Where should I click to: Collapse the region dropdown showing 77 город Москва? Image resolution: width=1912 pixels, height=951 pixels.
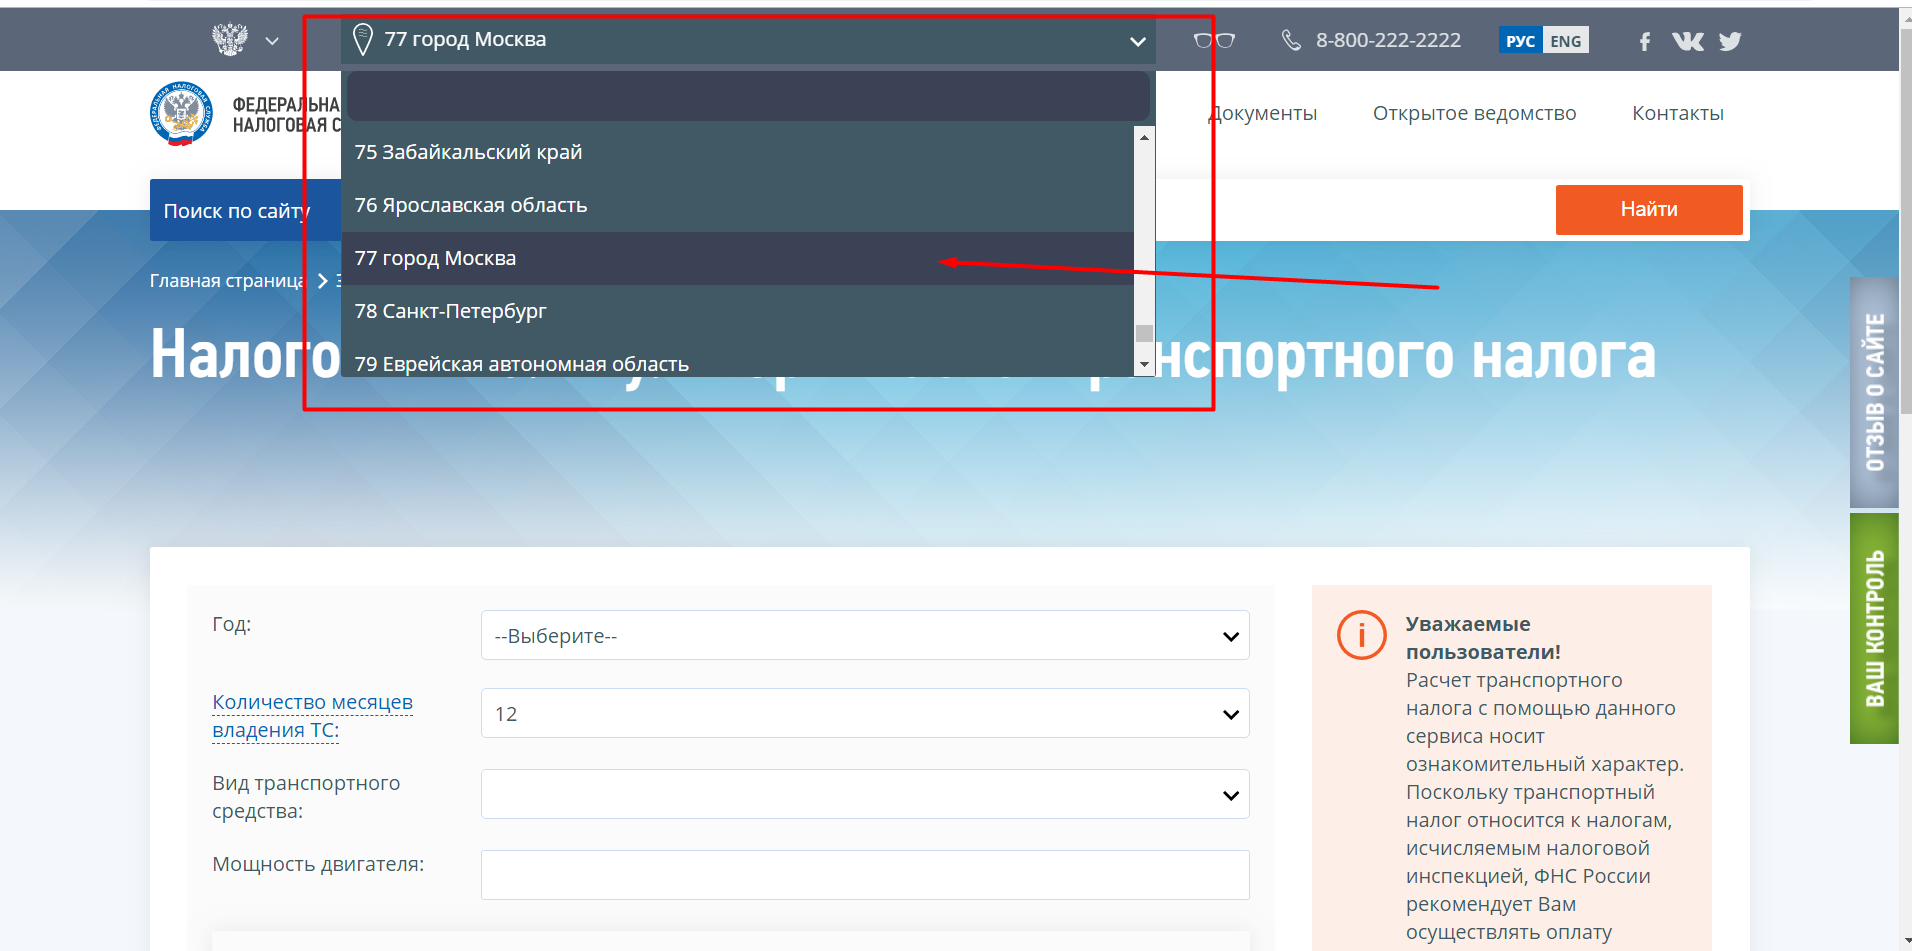click(1137, 41)
